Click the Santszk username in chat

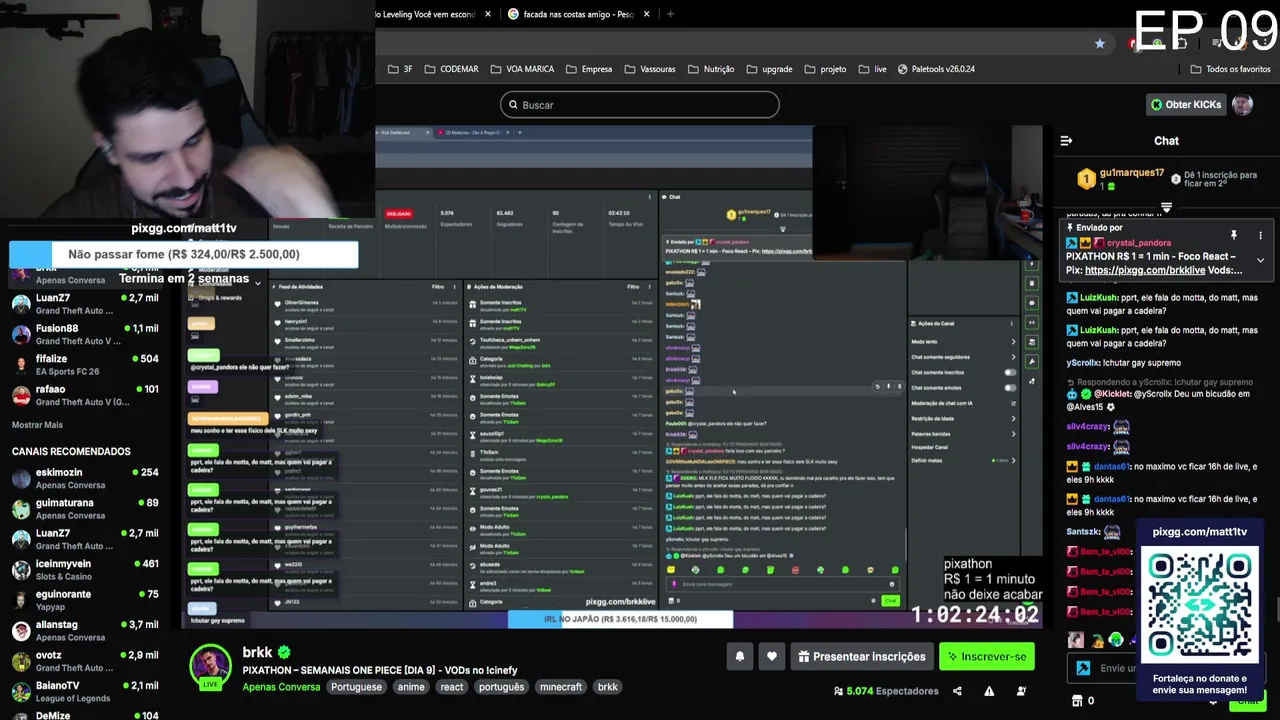[1084, 532]
